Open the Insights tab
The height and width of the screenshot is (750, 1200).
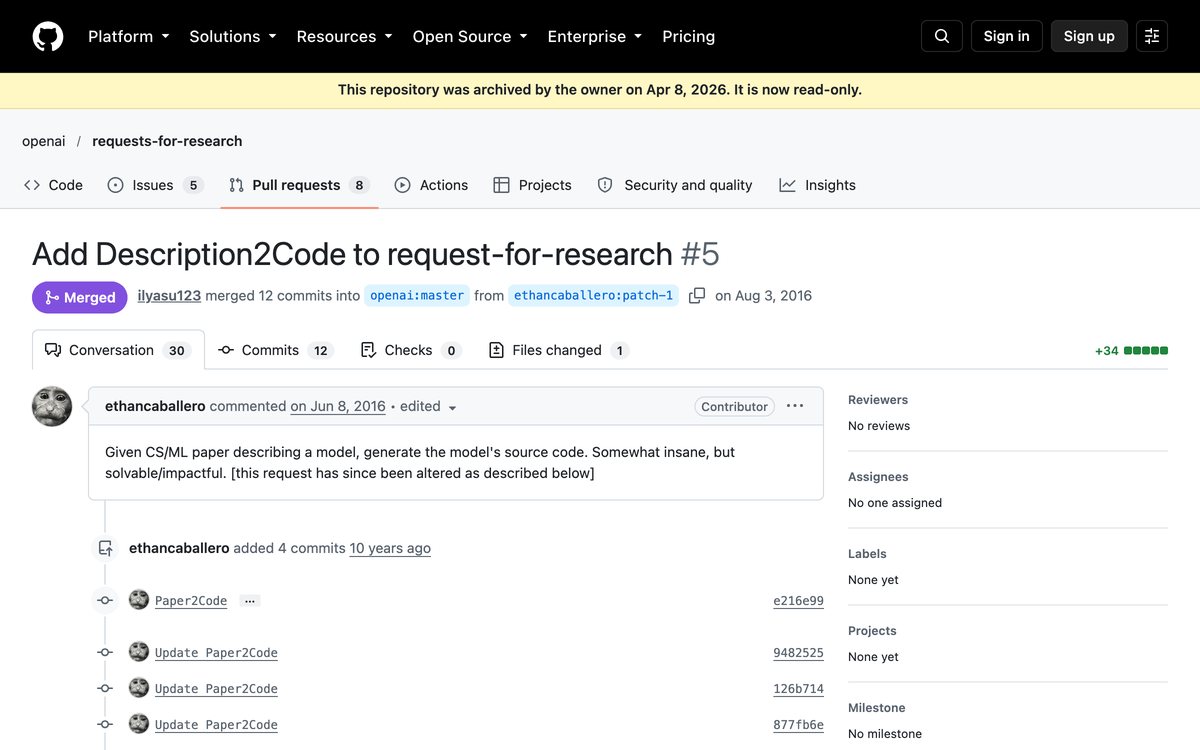(818, 185)
